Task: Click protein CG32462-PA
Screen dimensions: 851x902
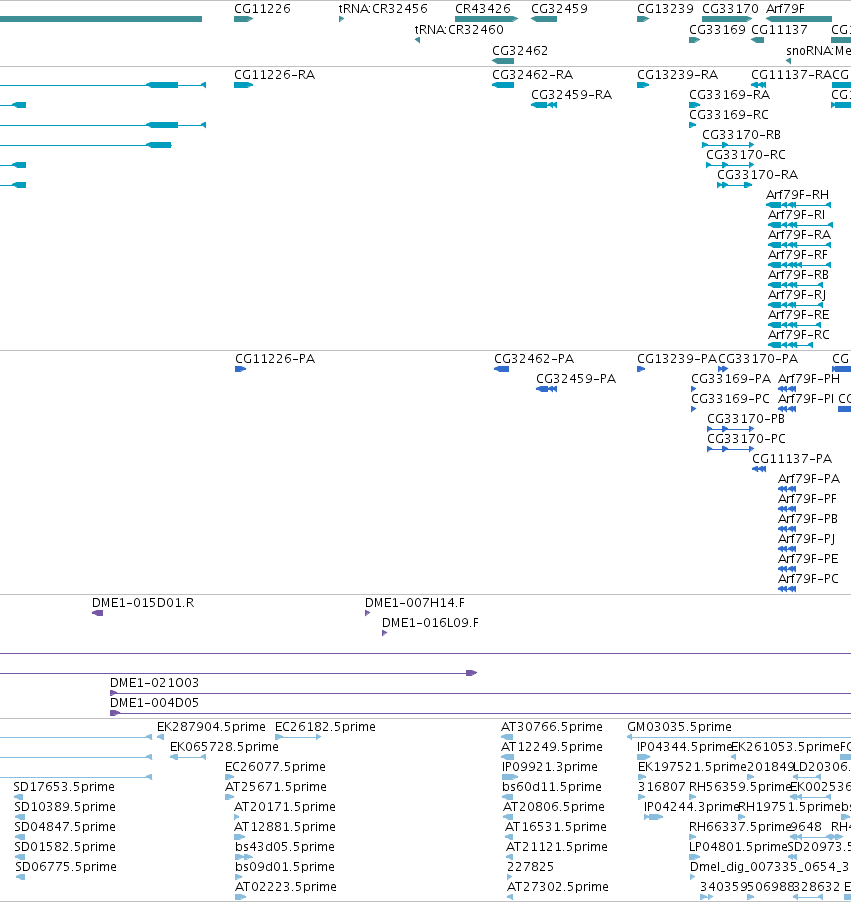Action: click(x=501, y=369)
